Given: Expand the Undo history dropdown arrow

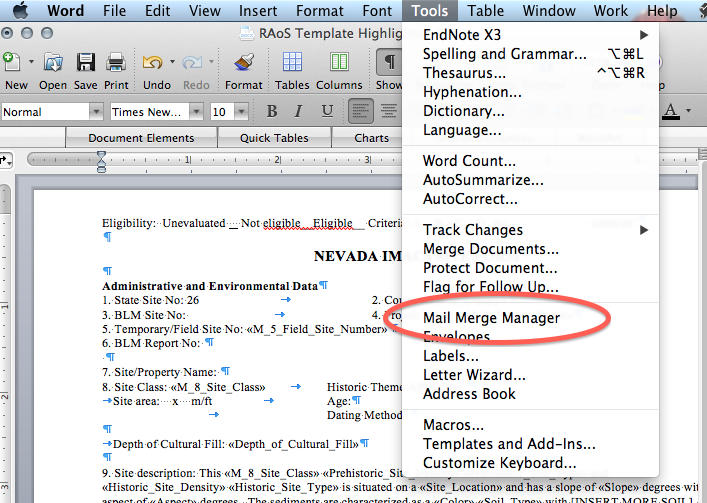Looking at the screenshot, I should [172, 61].
